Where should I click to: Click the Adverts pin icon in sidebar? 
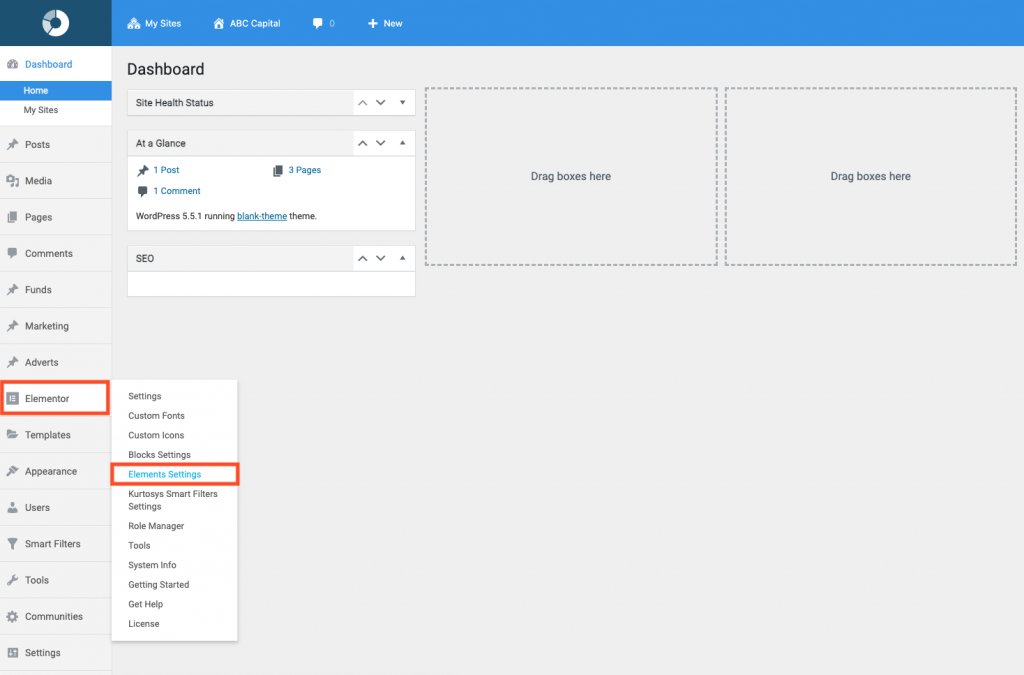pos(12,362)
